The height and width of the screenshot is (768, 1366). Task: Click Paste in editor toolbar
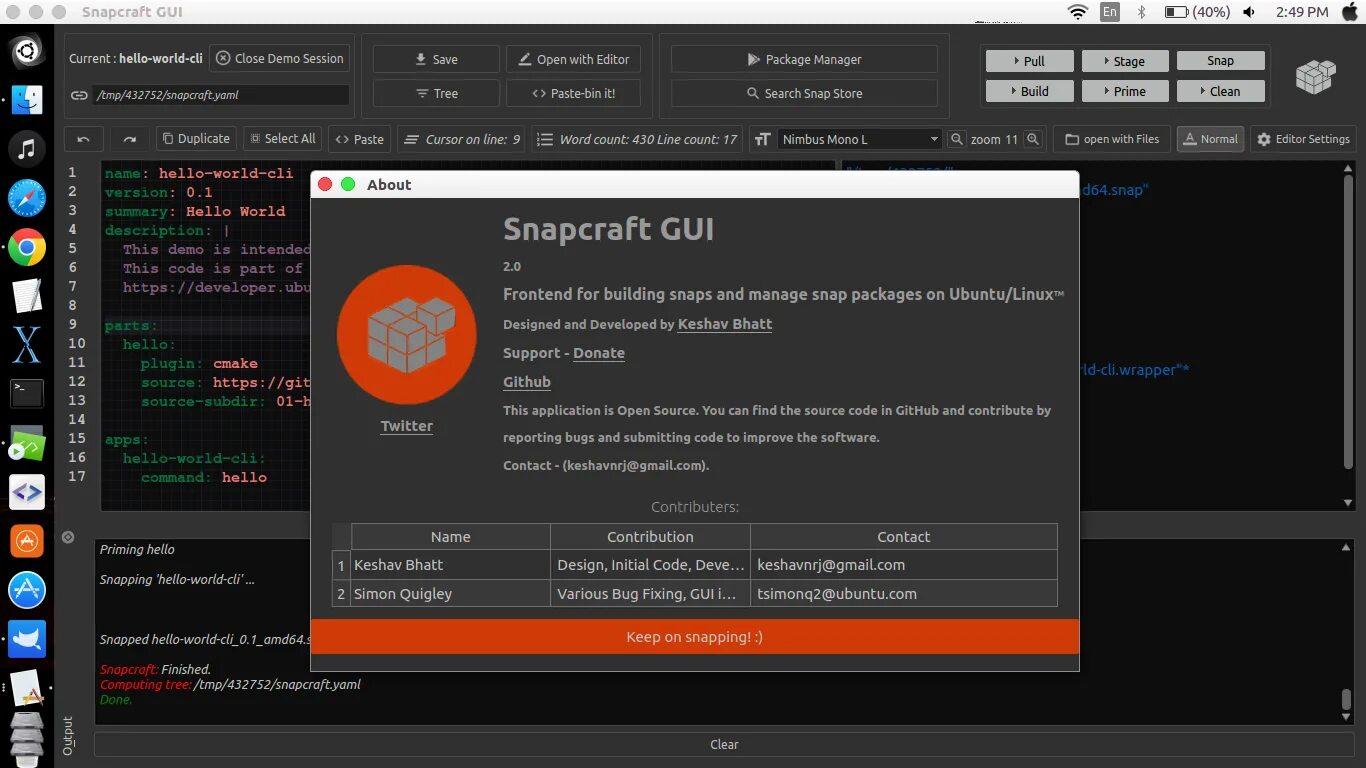[x=359, y=139]
